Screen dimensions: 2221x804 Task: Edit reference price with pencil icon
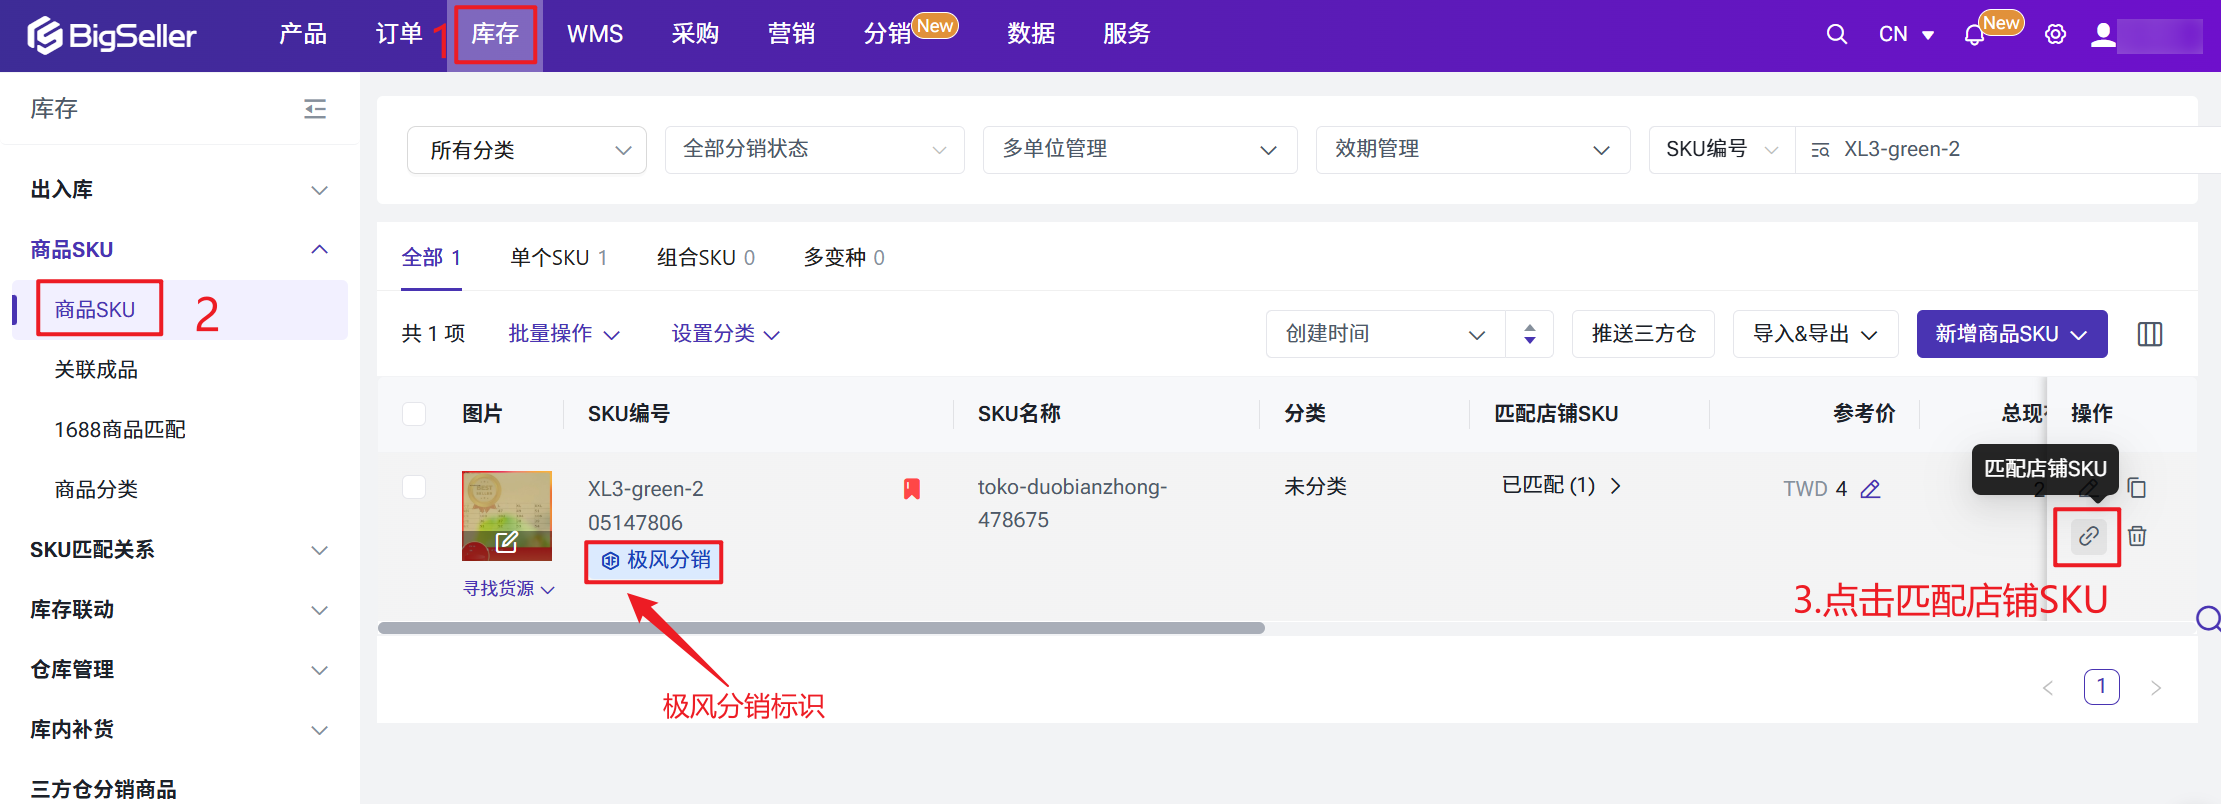tap(1870, 489)
